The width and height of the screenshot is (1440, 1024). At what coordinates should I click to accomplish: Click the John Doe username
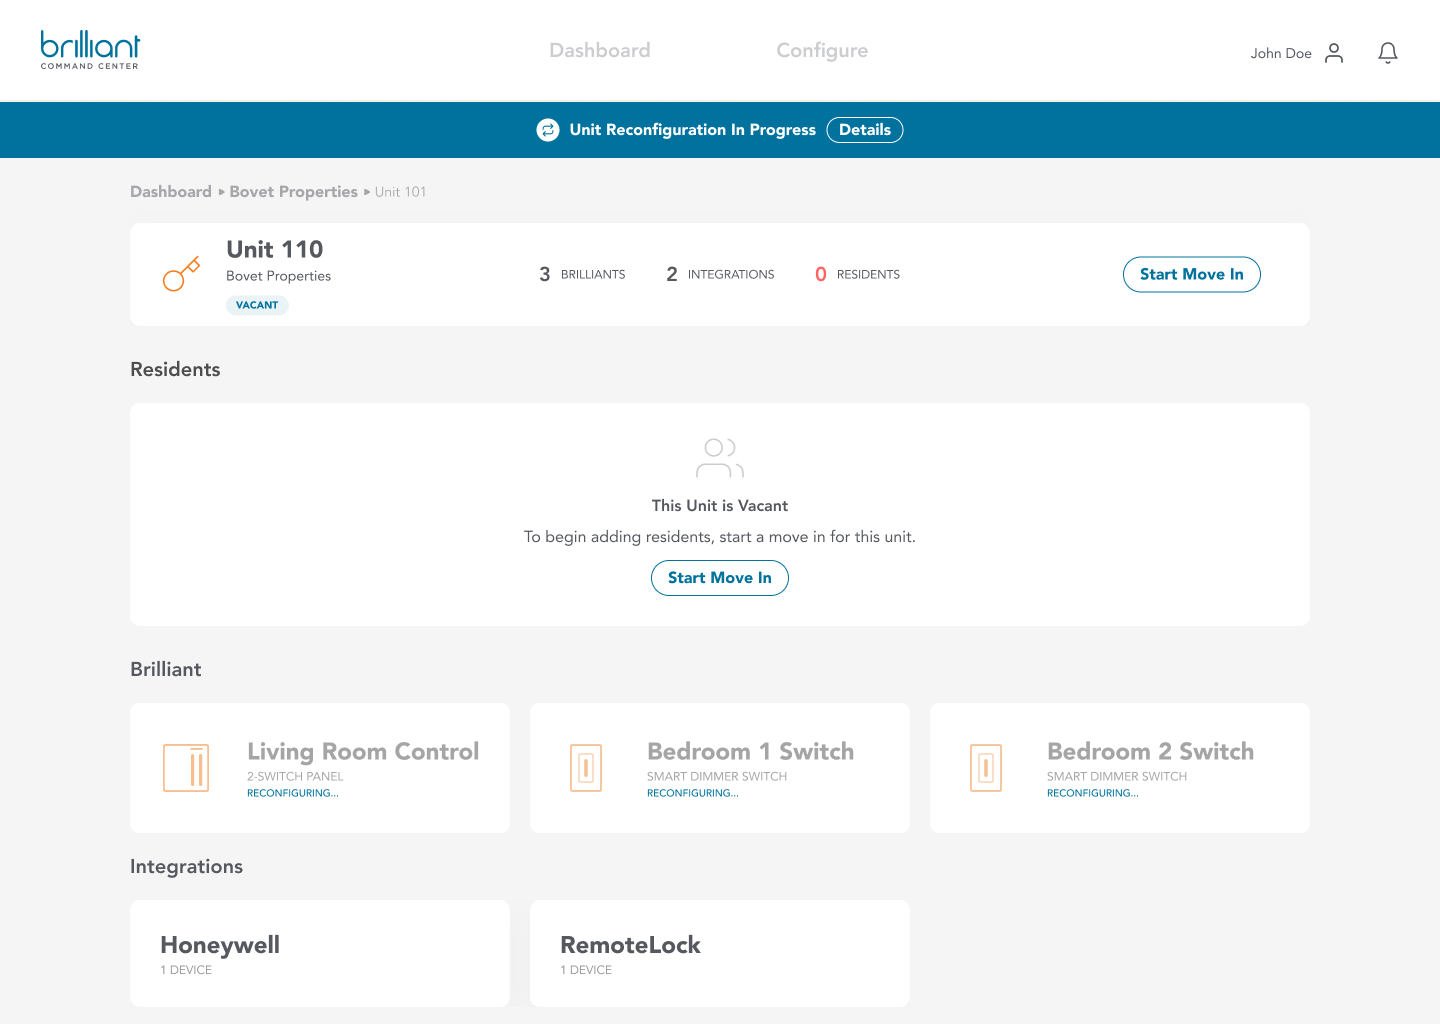1281,54
